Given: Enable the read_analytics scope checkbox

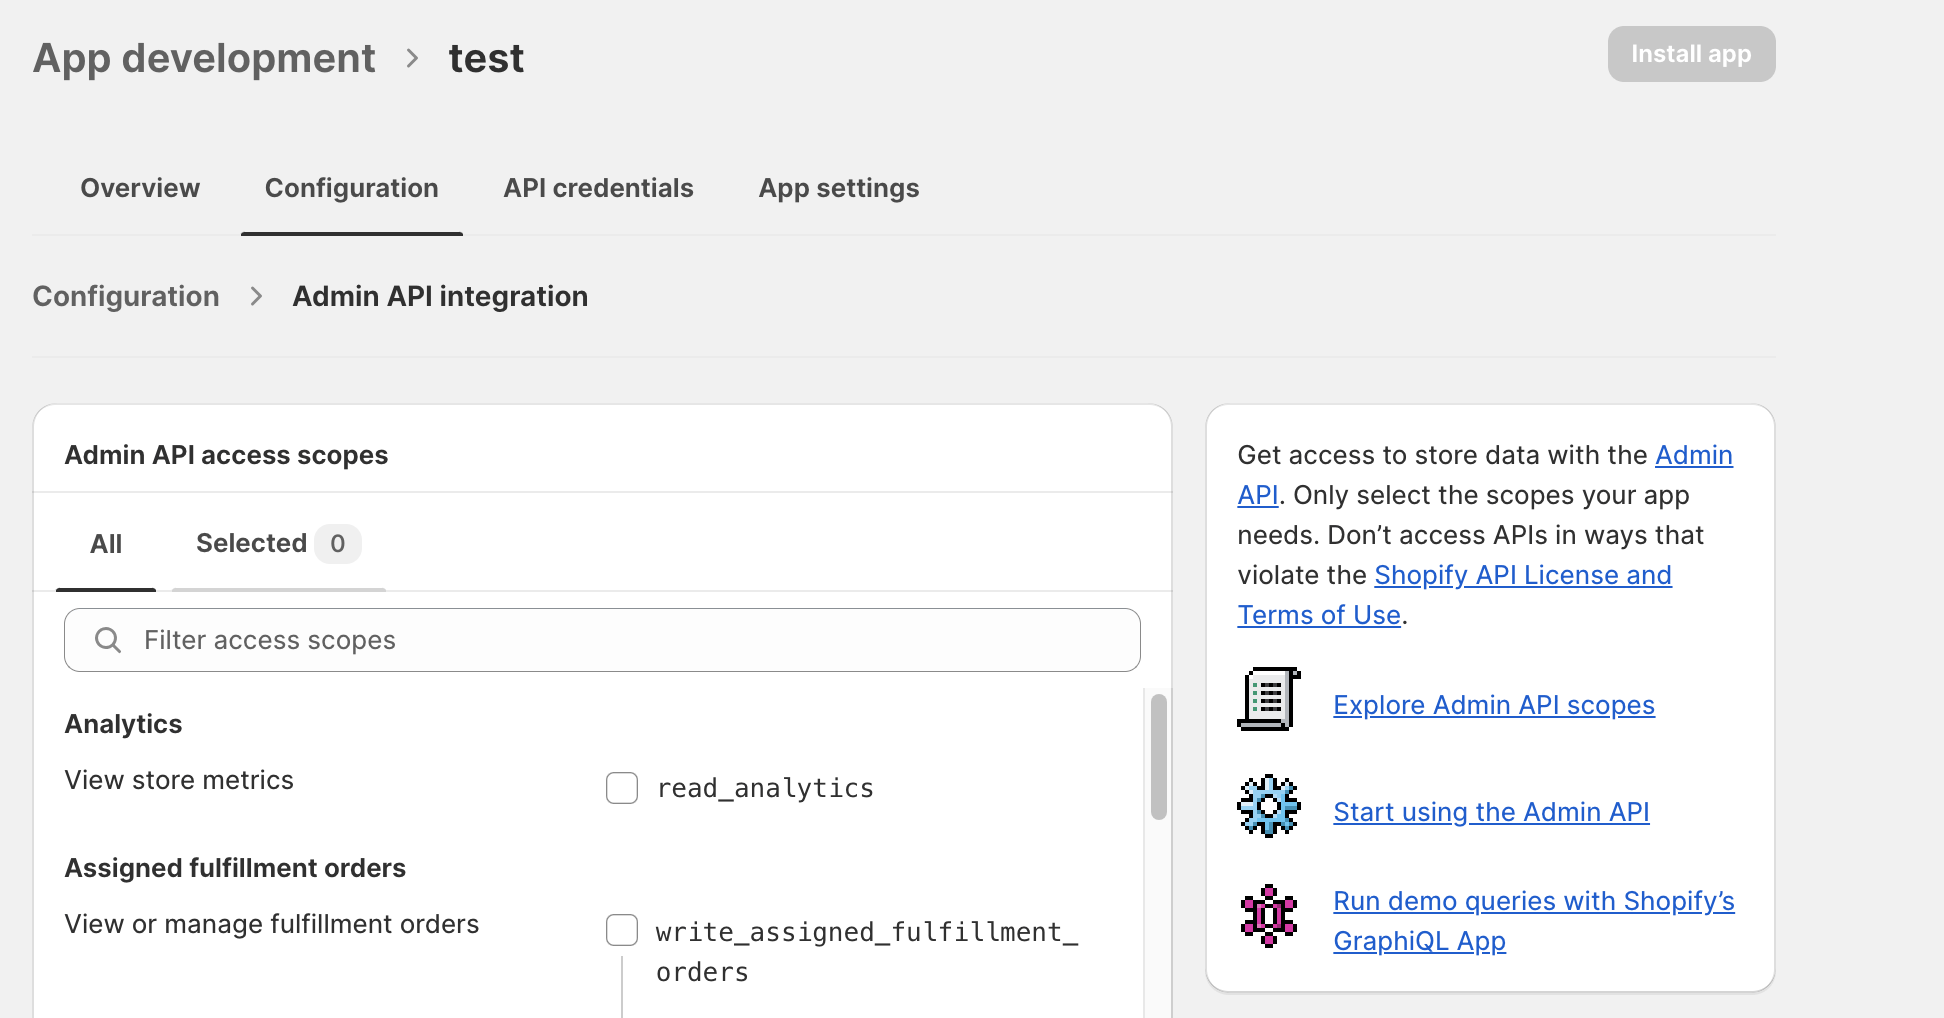Looking at the screenshot, I should click(622, 788).
